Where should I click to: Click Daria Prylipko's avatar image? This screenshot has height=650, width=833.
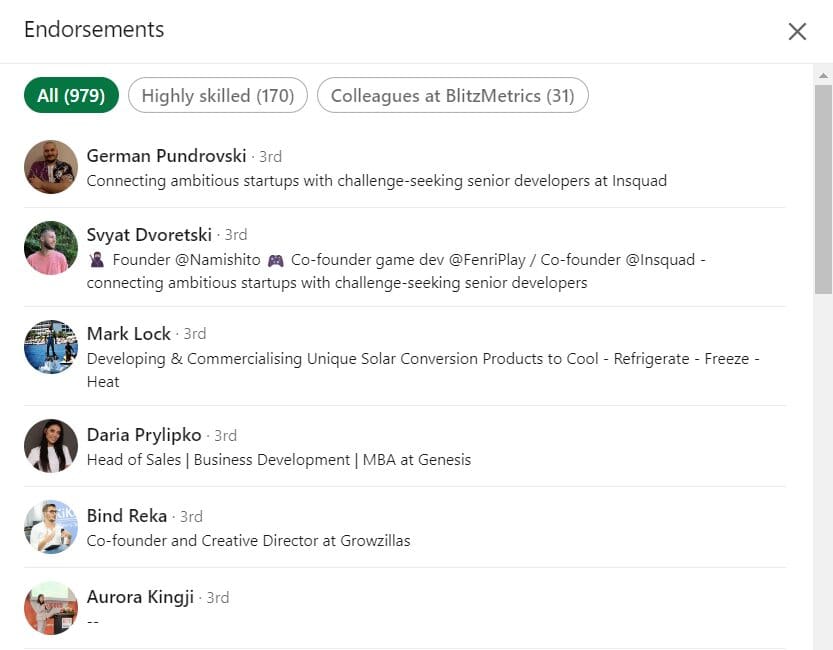click(51, 446)
